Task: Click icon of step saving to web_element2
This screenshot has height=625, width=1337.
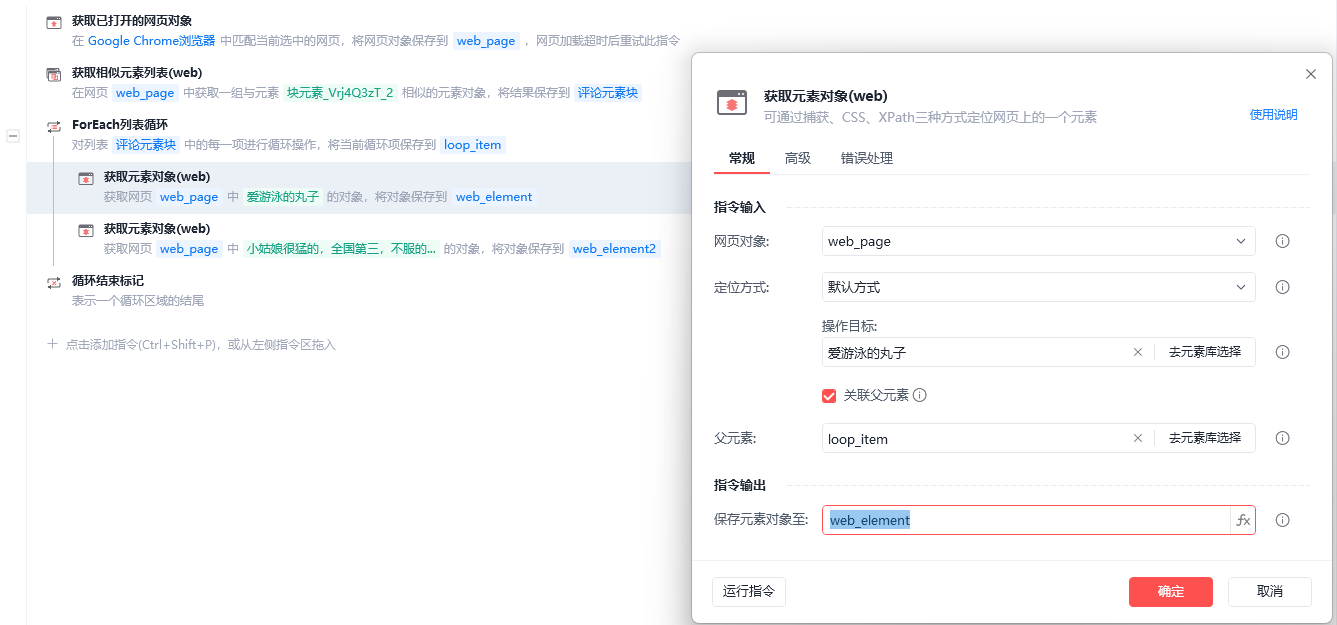Action: 86,230
